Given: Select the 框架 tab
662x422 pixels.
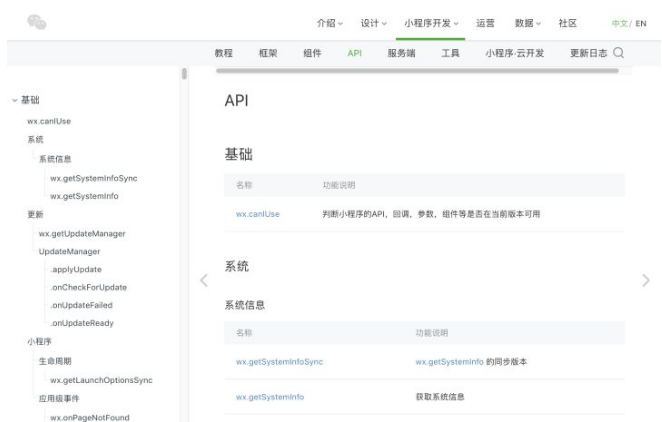Looking at the screenshot, I should [268, 53].
